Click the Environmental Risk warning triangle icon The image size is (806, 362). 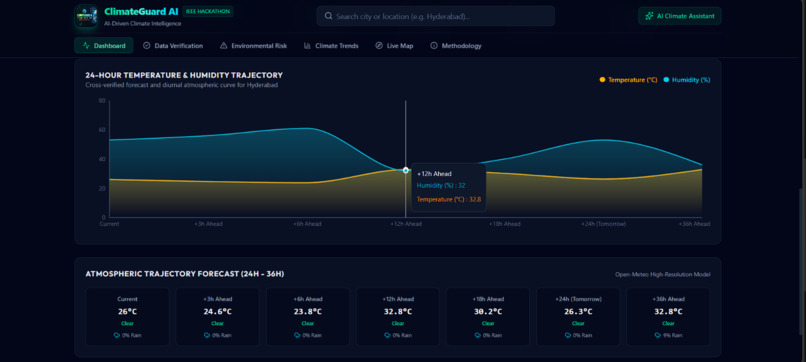tap(223, 46)
